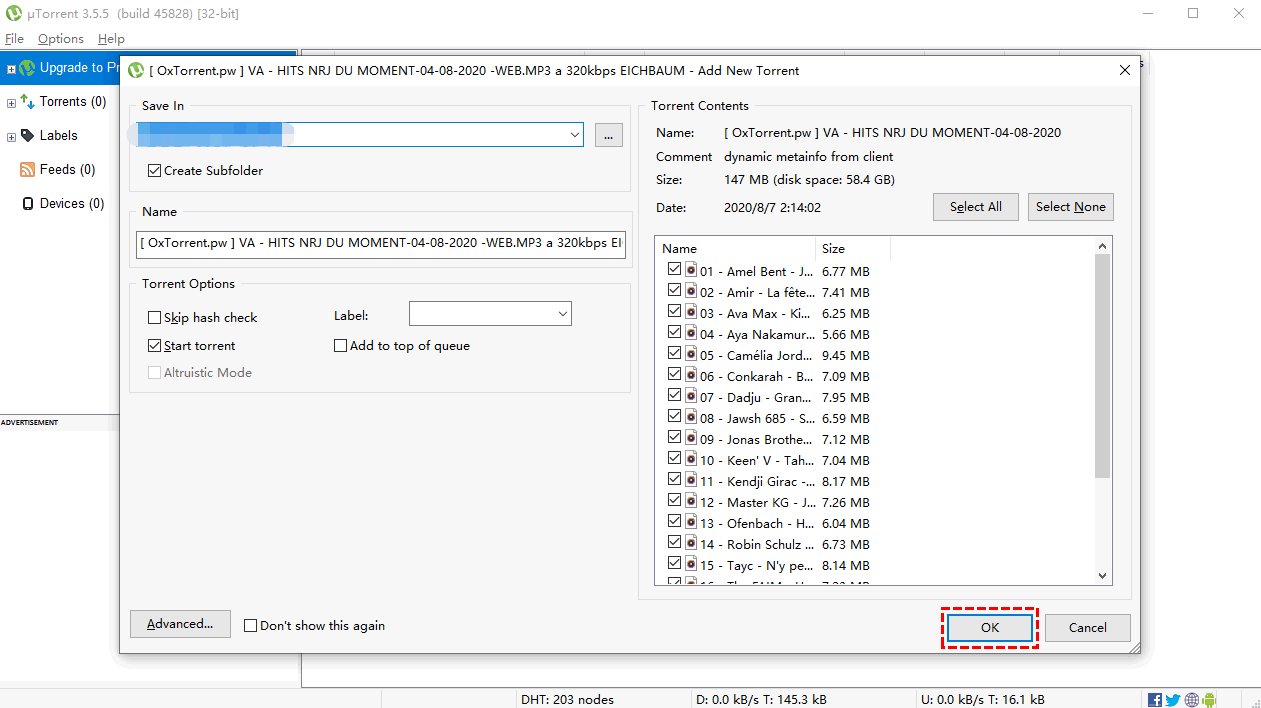Uncheck Create Subfolder option
The height and width of the screenshot is (708, 1261).
pyautogui.click(x=154, y=171)
